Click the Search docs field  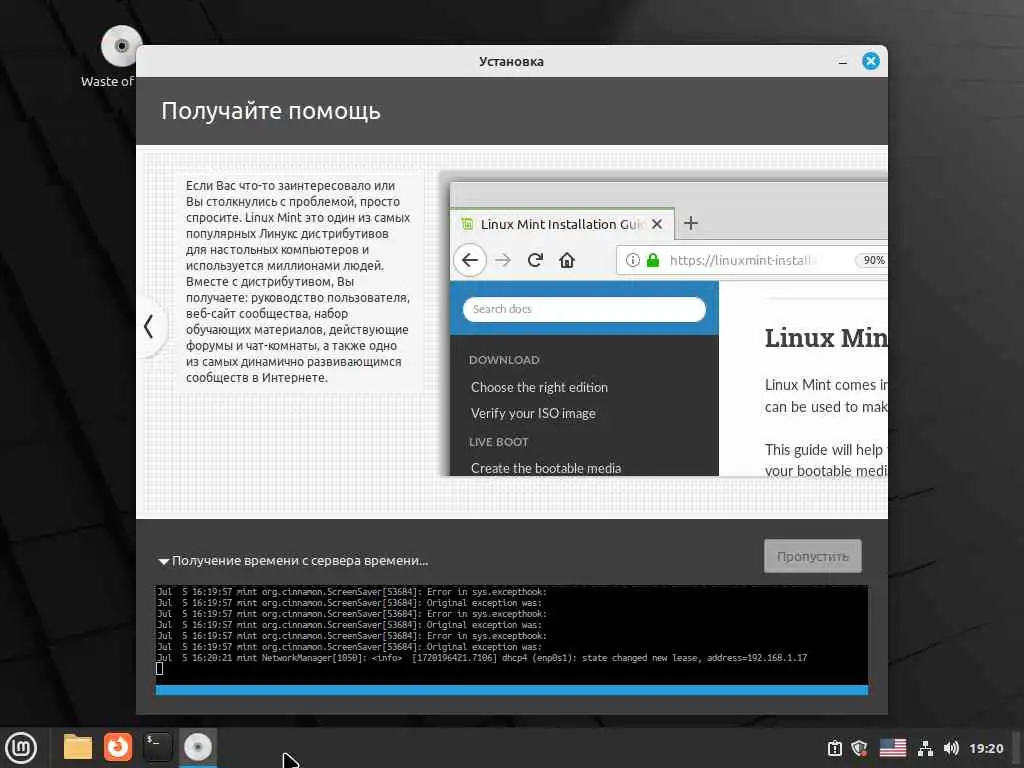[x=584, y=309]
